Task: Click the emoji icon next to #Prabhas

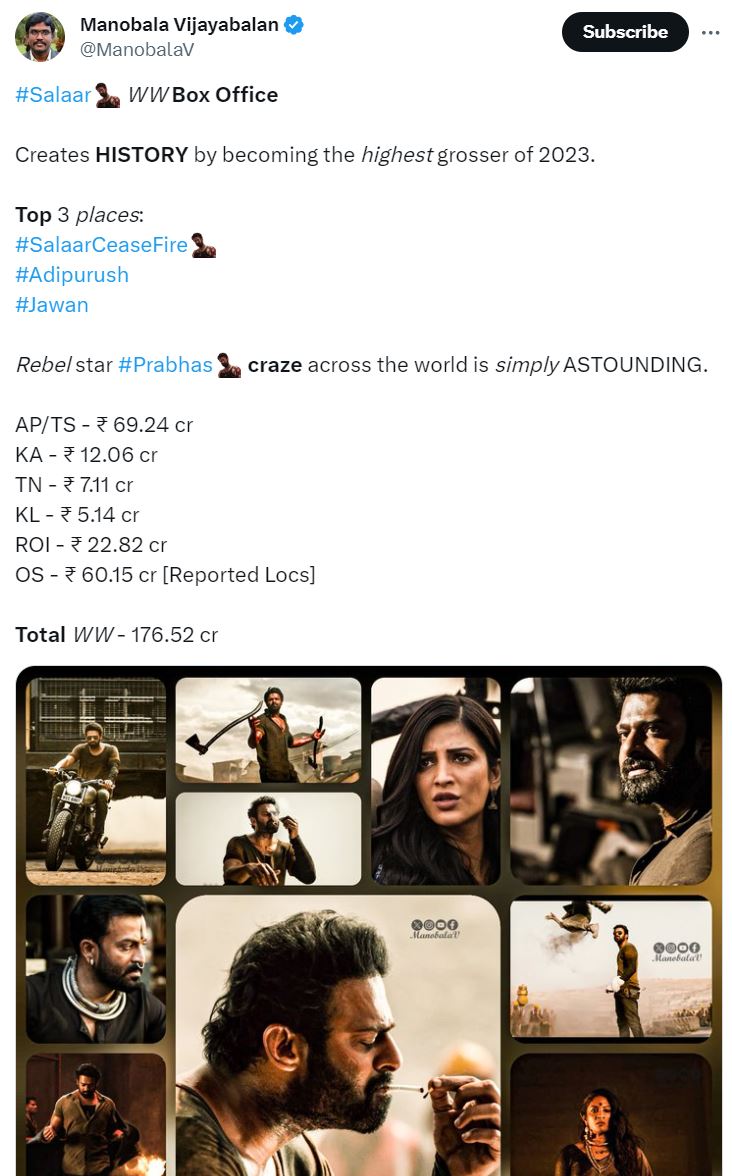Action: click(229, 365)
